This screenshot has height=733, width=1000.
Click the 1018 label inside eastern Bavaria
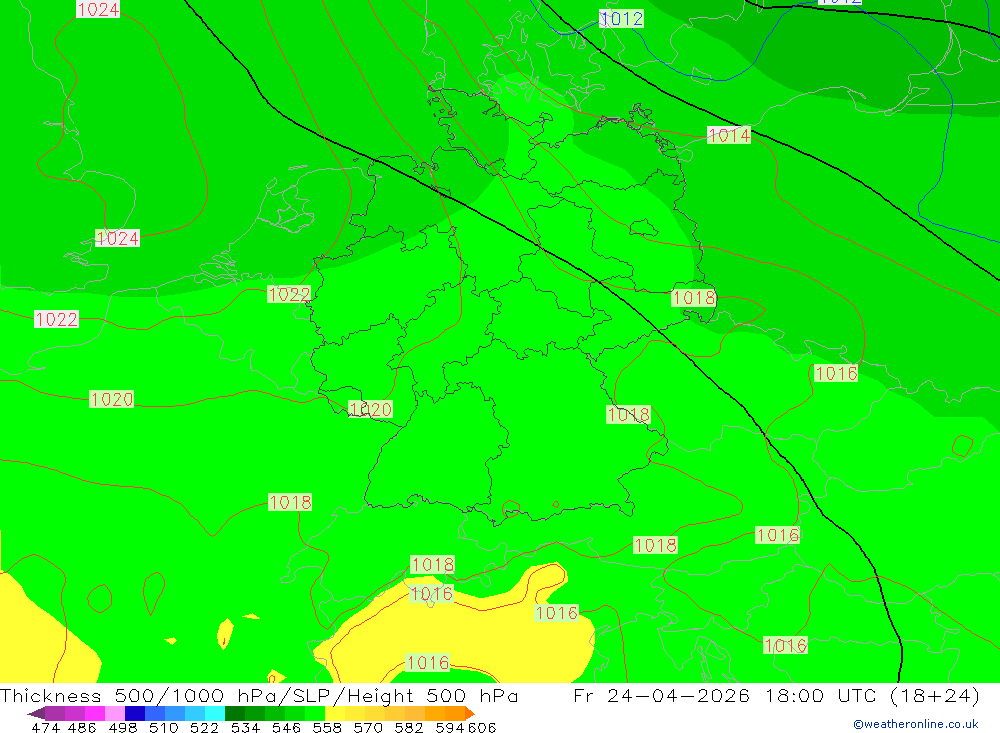click(x=628, y=415)
